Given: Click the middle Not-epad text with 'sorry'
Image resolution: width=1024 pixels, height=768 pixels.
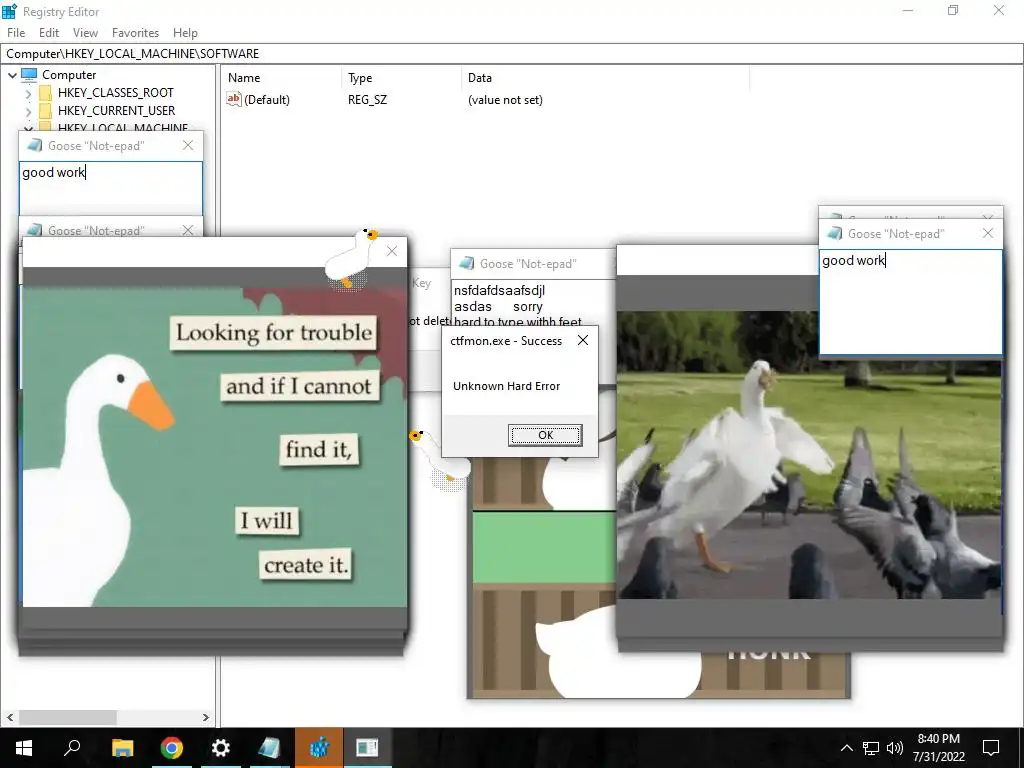Looking at the screenshot, I should 528,306.
